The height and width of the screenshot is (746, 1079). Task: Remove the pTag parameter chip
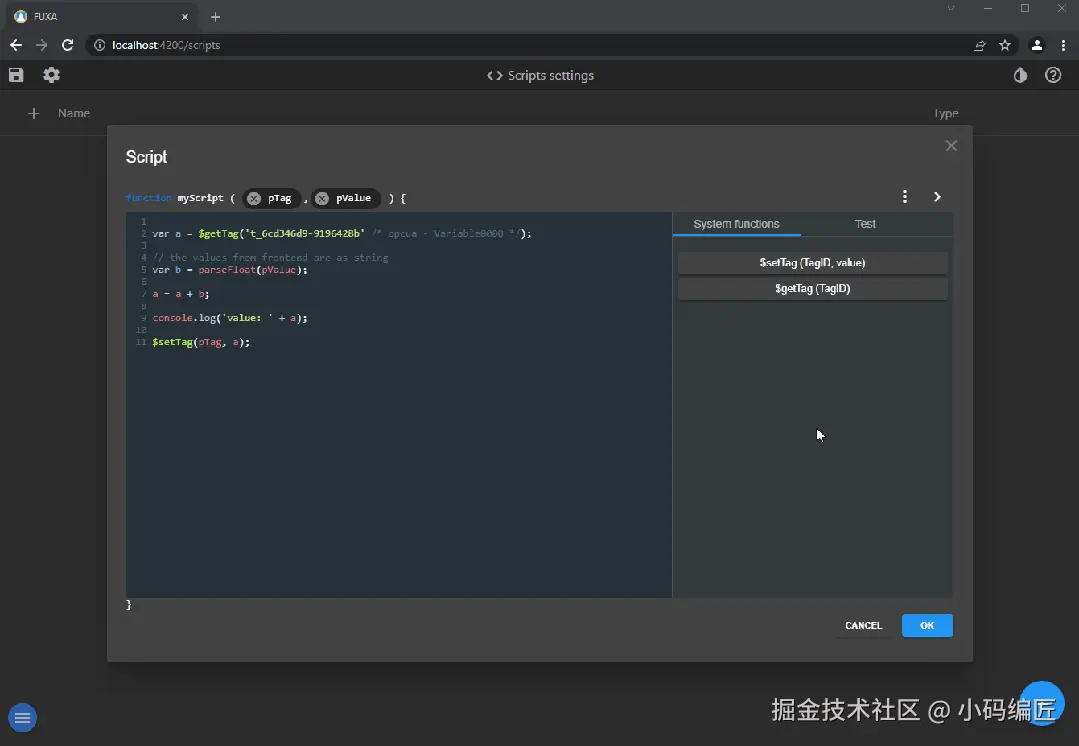(x=254, y=198)
